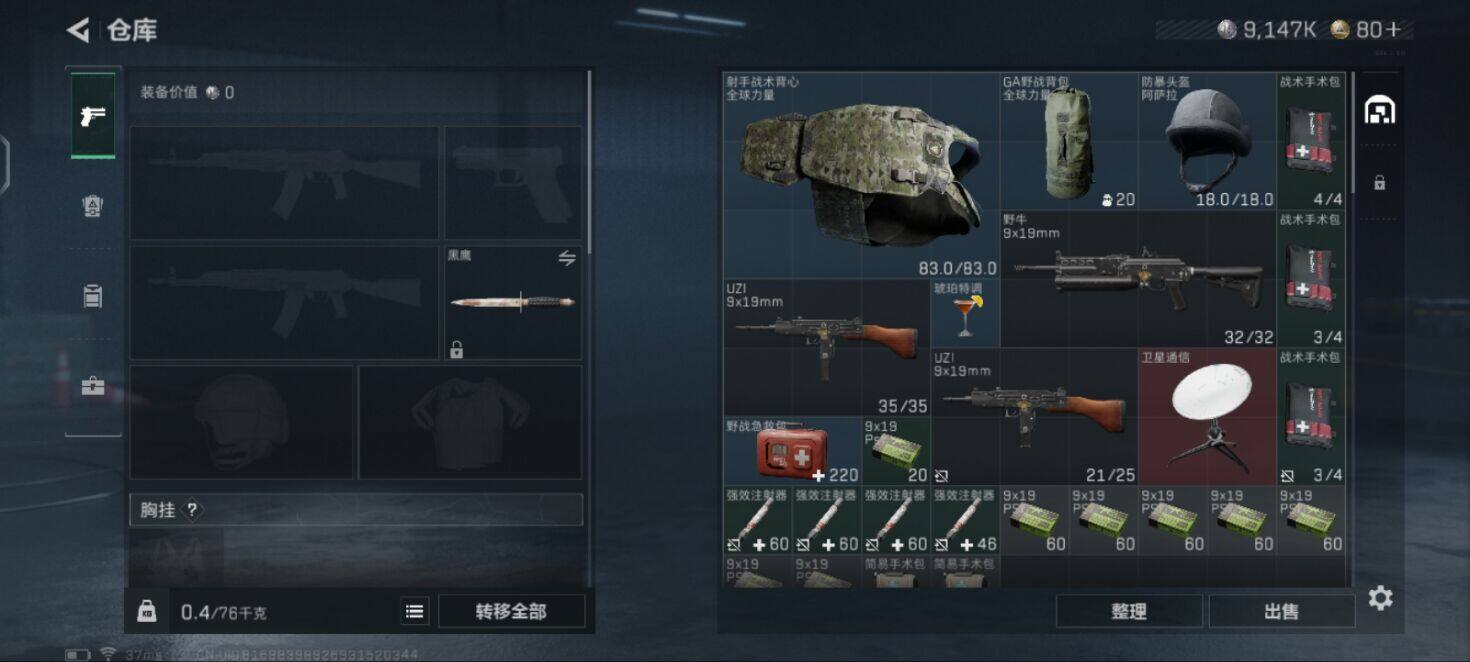The height and width of the screenshot is (662, 1470).
Task: Click the swap icon on 黑鹰 knife slot
Action: tap(567, 258)
